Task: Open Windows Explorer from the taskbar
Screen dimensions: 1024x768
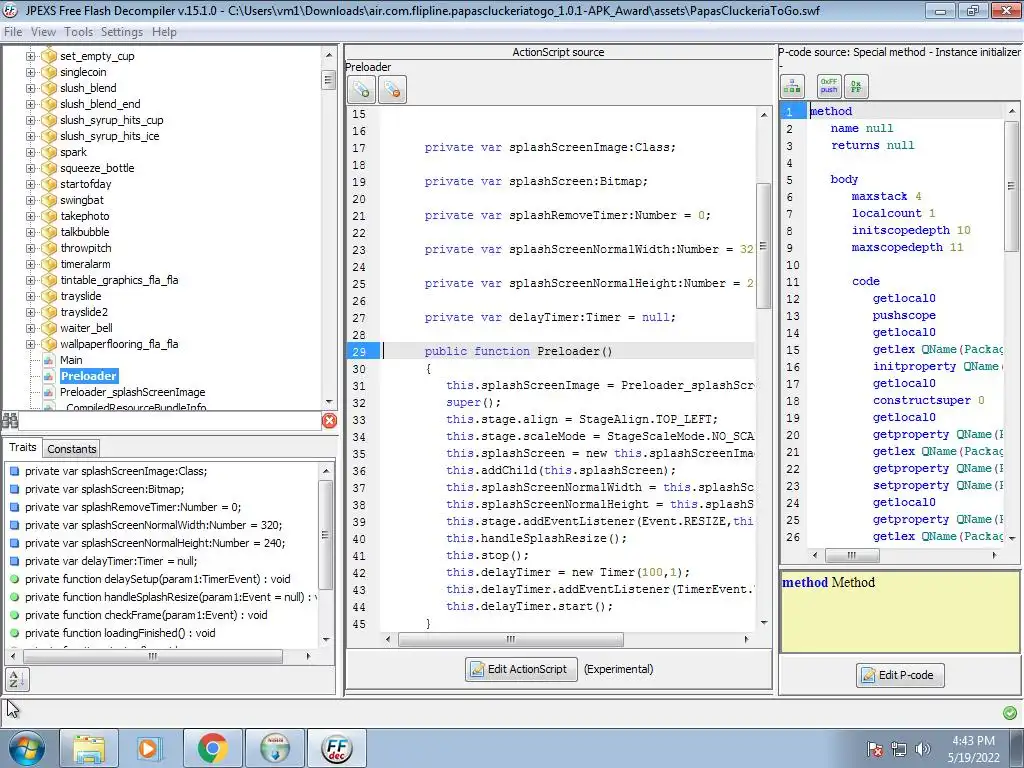Action: (89, 748)
